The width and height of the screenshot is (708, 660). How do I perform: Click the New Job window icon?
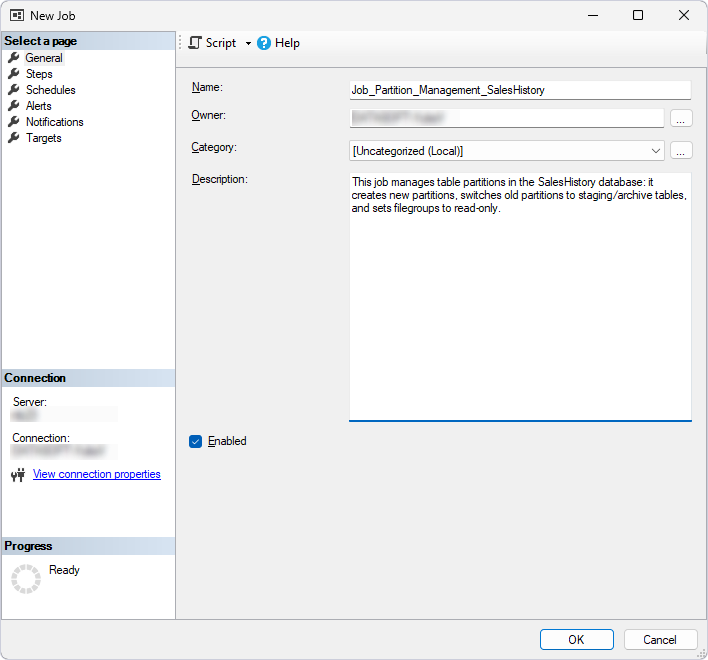pos(17,16)
